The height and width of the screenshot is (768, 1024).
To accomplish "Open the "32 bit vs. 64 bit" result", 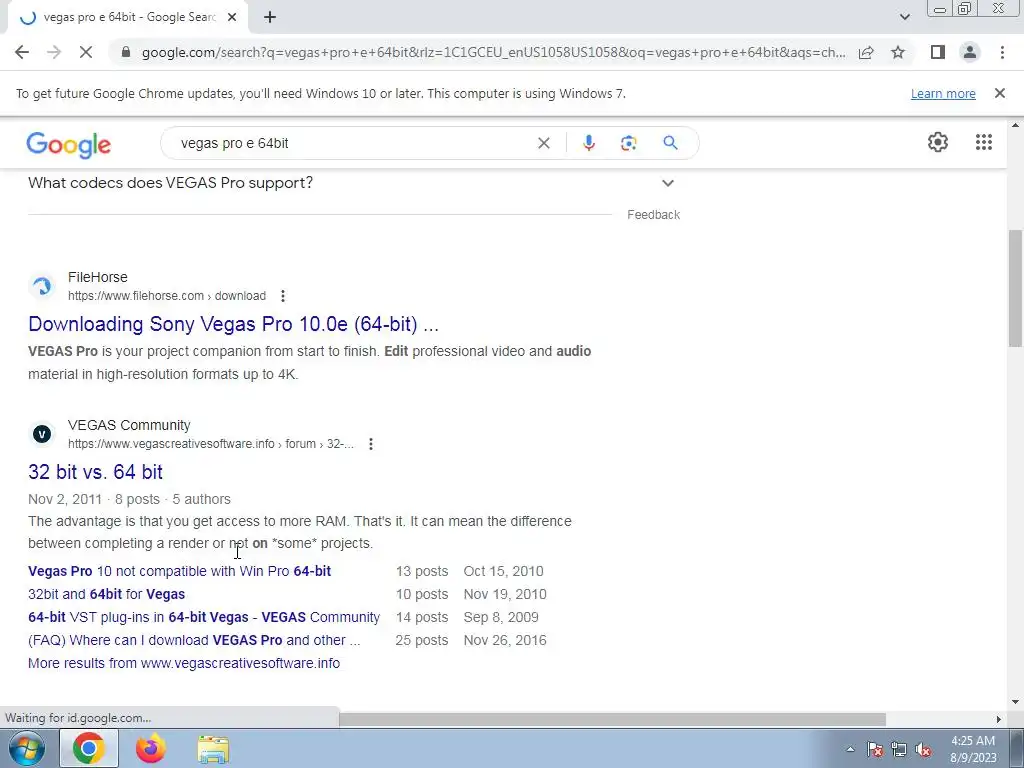I will click(95, 472).
